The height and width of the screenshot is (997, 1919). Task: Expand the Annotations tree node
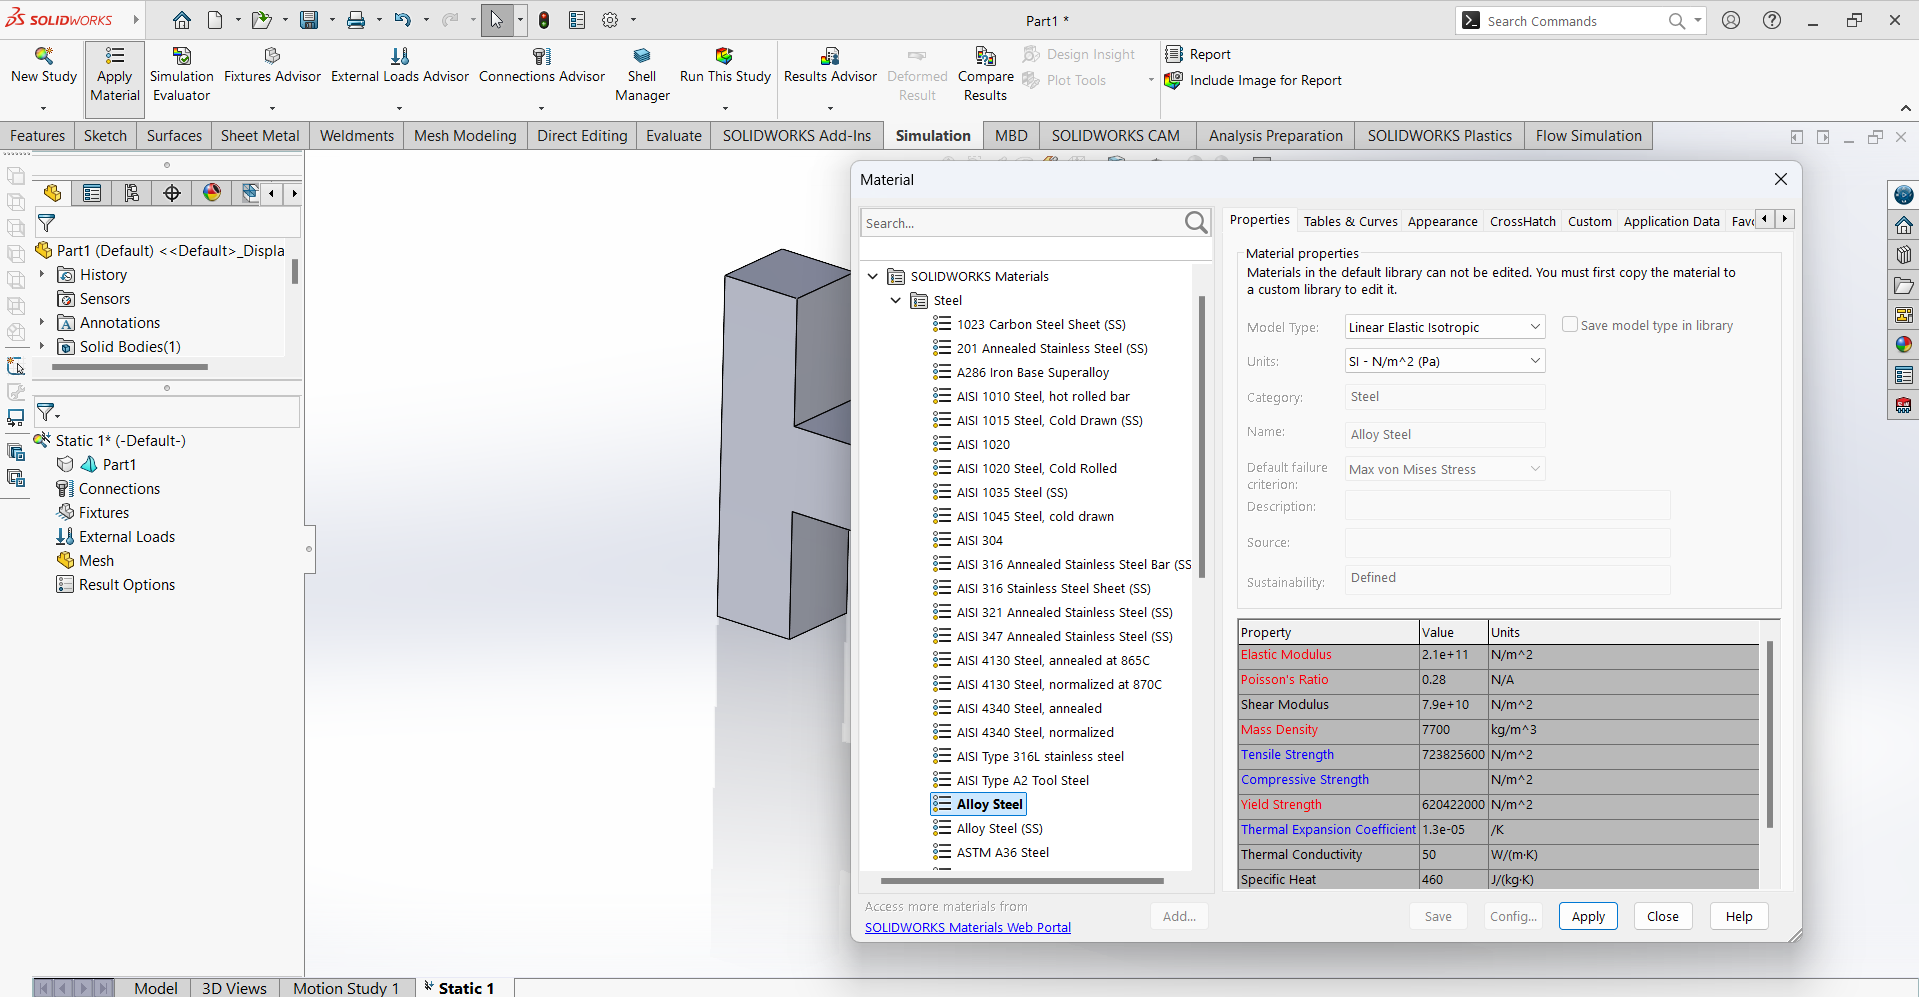point(42,322)
